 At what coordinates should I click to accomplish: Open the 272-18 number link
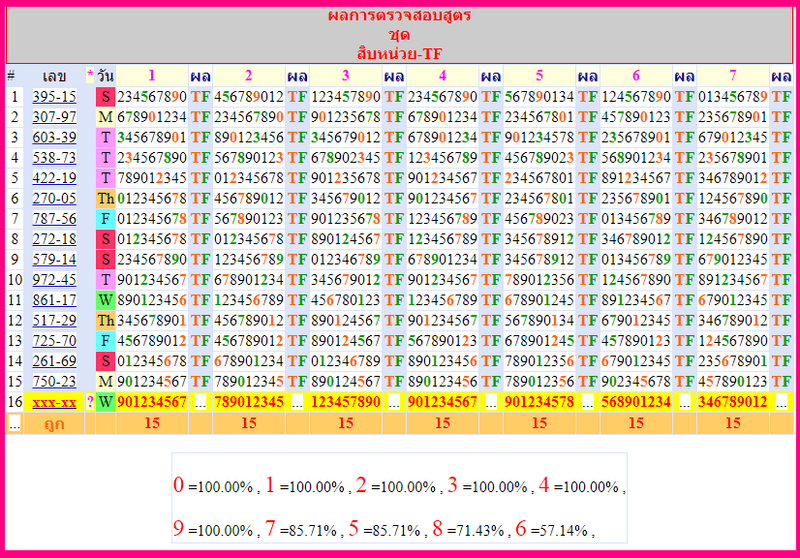point(54,239)
